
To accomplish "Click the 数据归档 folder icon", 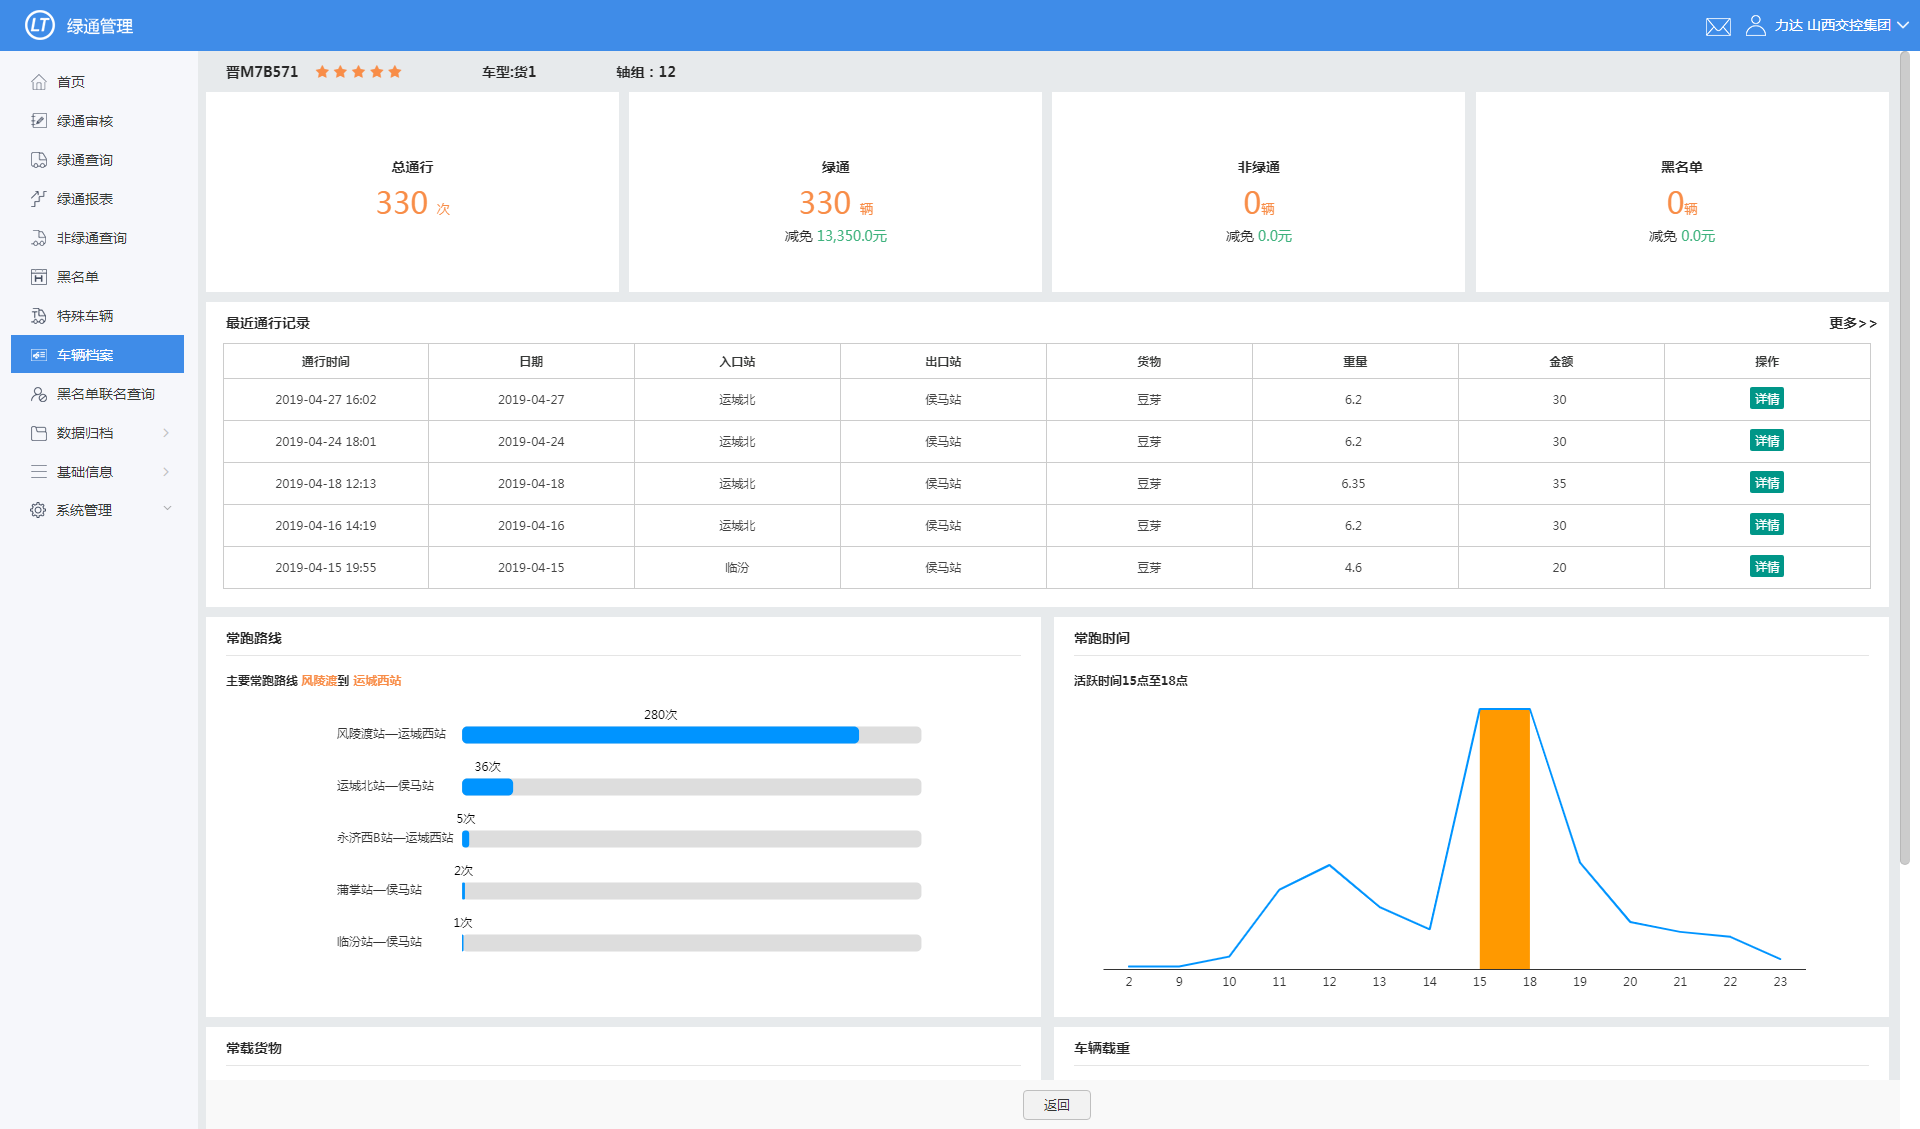I will pyautogui.click(x=39, y=433).
